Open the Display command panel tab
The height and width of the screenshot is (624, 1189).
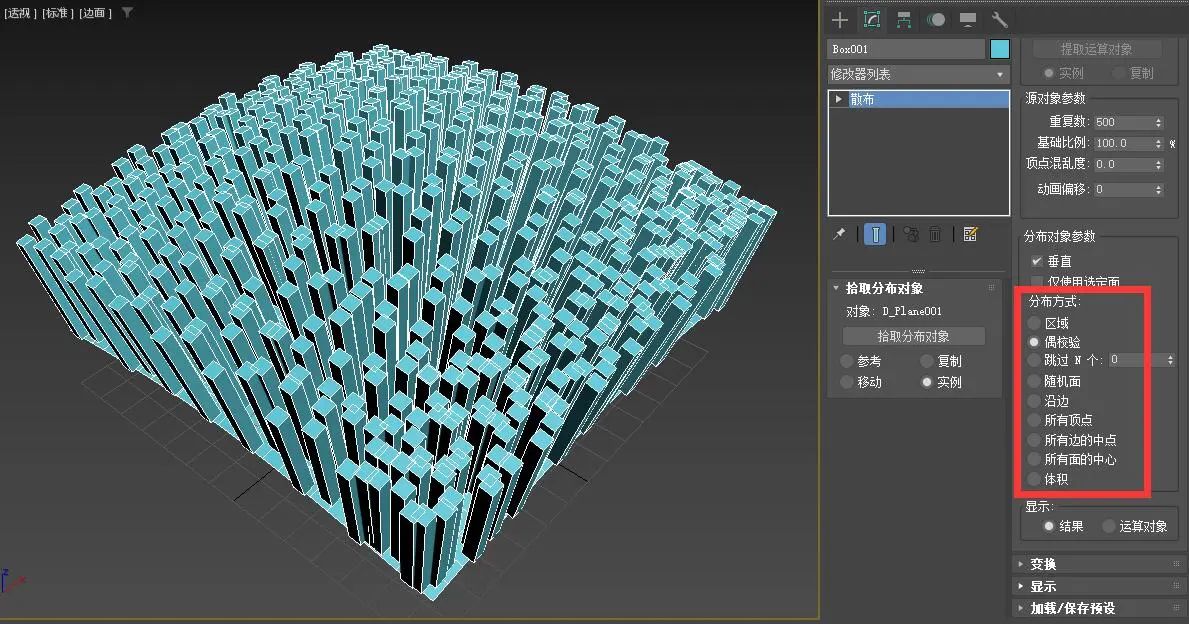click(968, 20)
